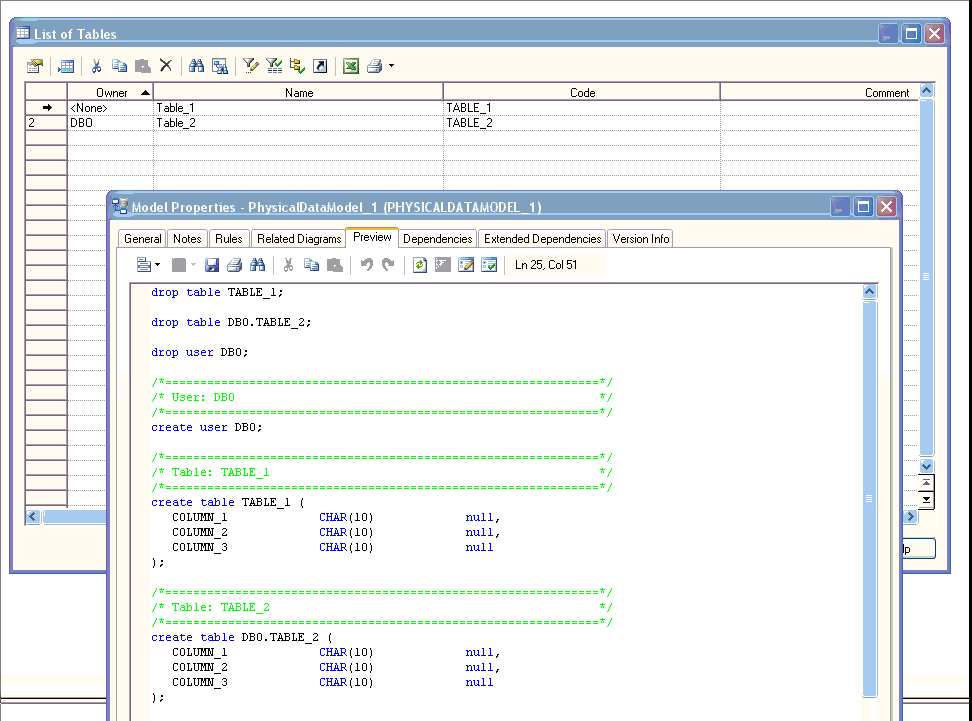Save the preview SQL script
972x721 pixels.
[212, 264]
